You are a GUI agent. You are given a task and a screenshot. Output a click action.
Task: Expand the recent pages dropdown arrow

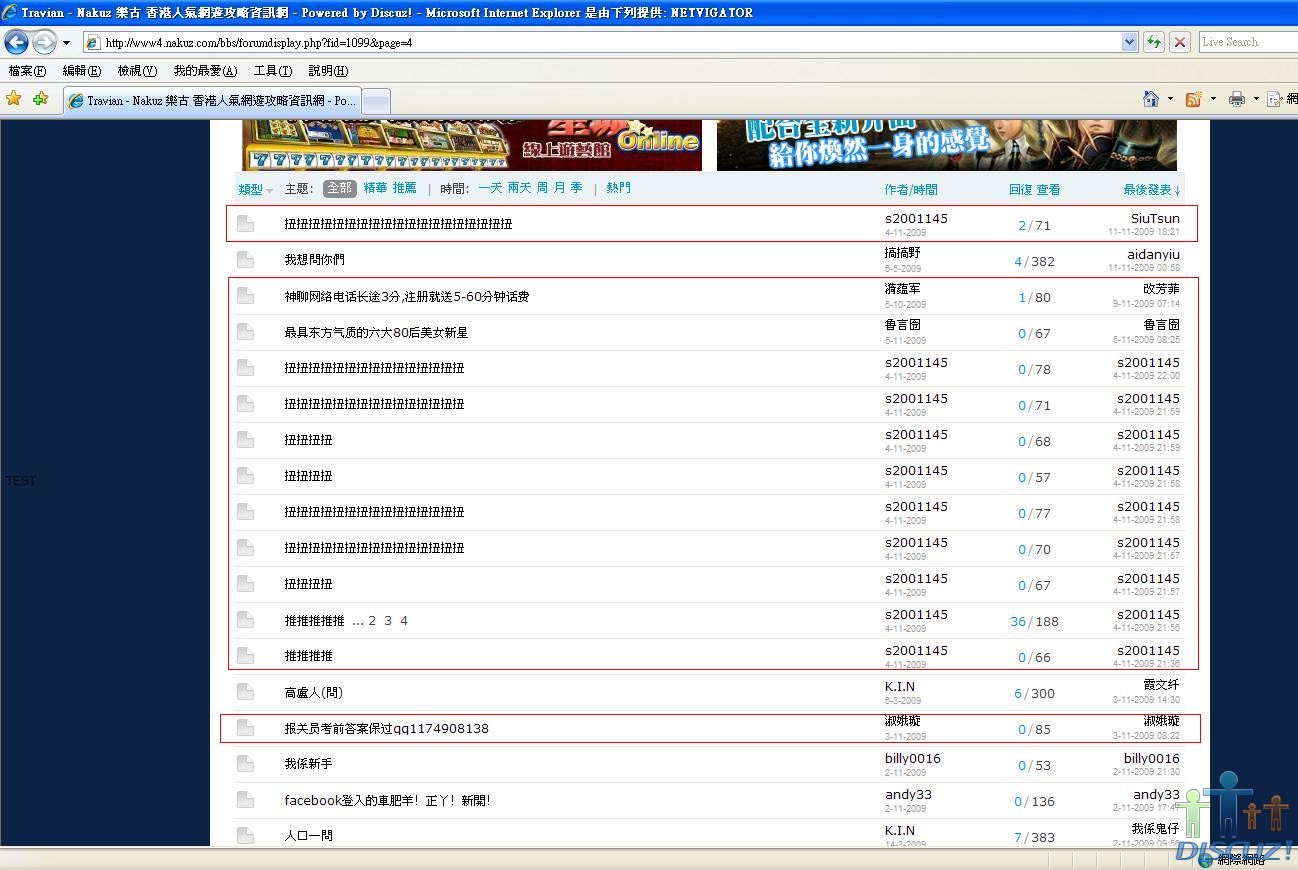[x=66, y=43]
